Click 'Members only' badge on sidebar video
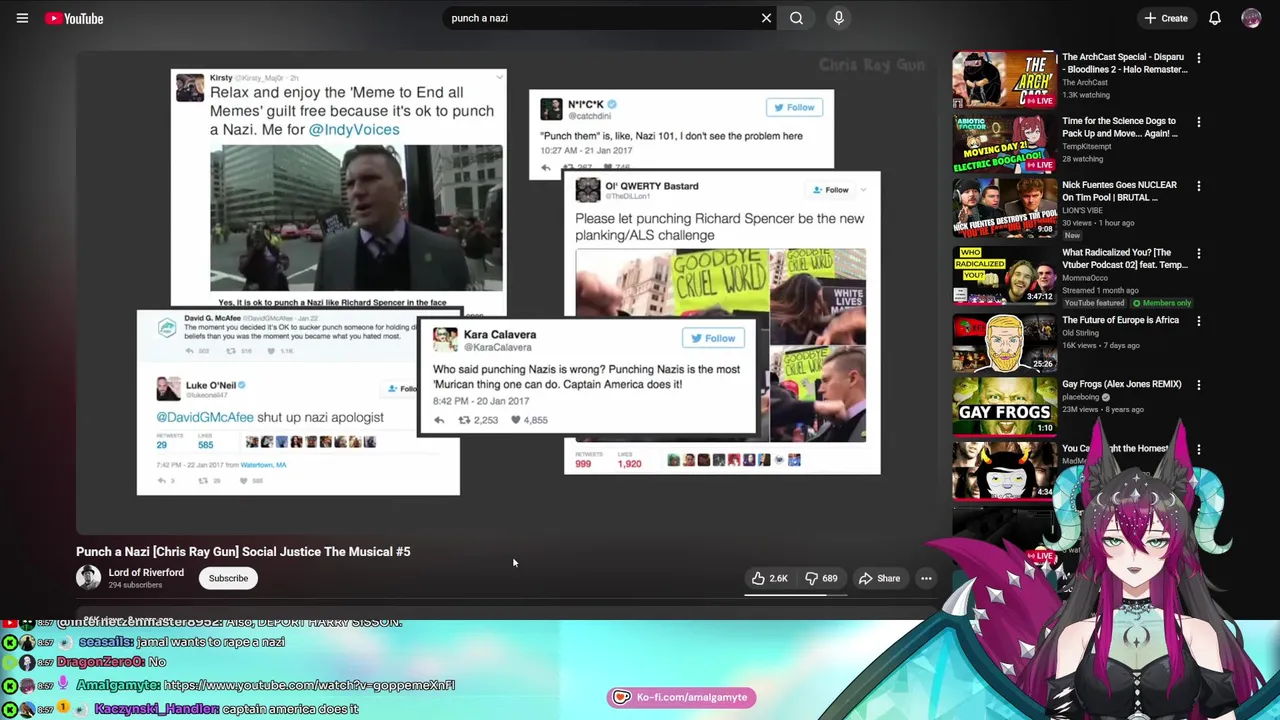The width and height of the screenshot is (1280, 720). (x=1161, y=303)
